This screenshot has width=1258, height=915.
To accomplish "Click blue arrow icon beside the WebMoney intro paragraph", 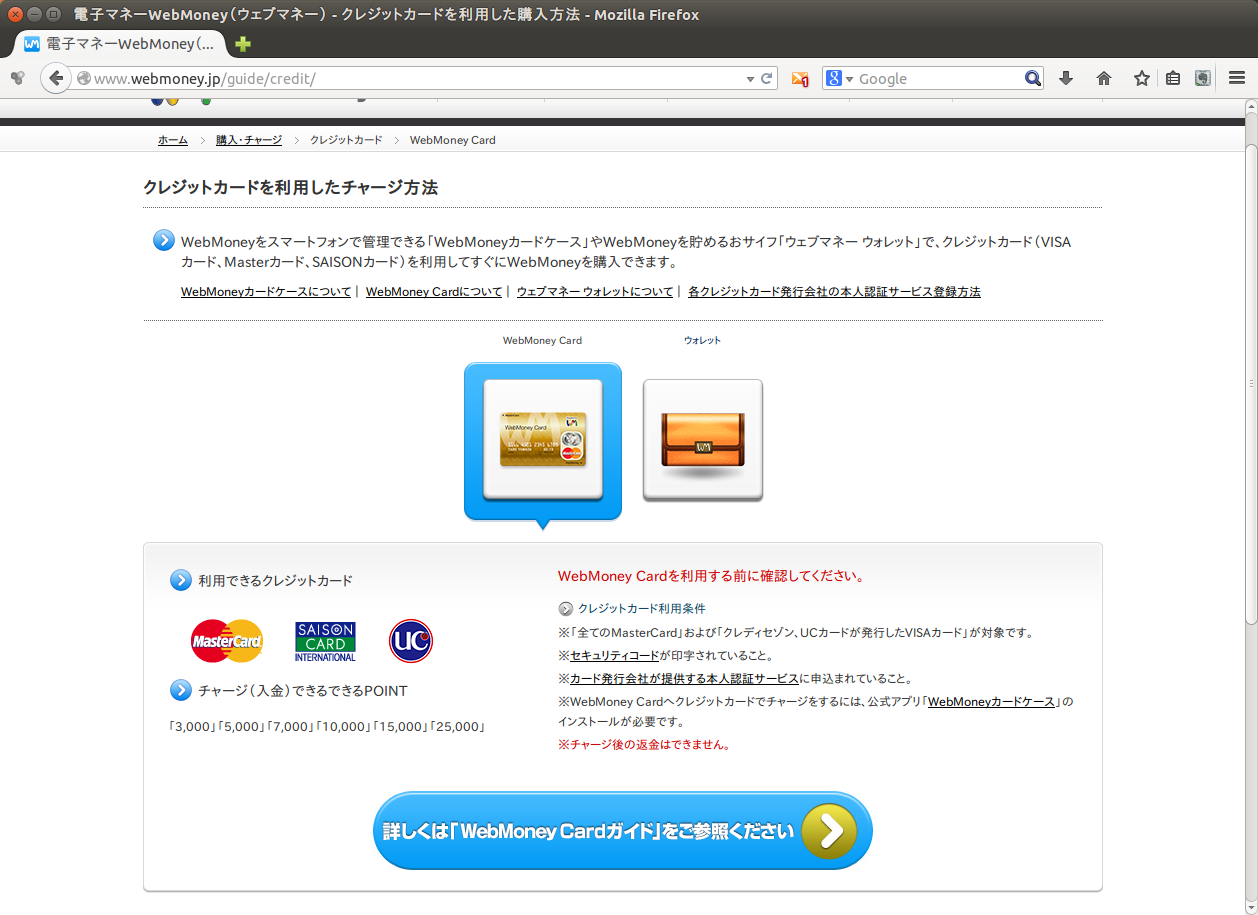I will pyautogui.click(x=163, y=241).
